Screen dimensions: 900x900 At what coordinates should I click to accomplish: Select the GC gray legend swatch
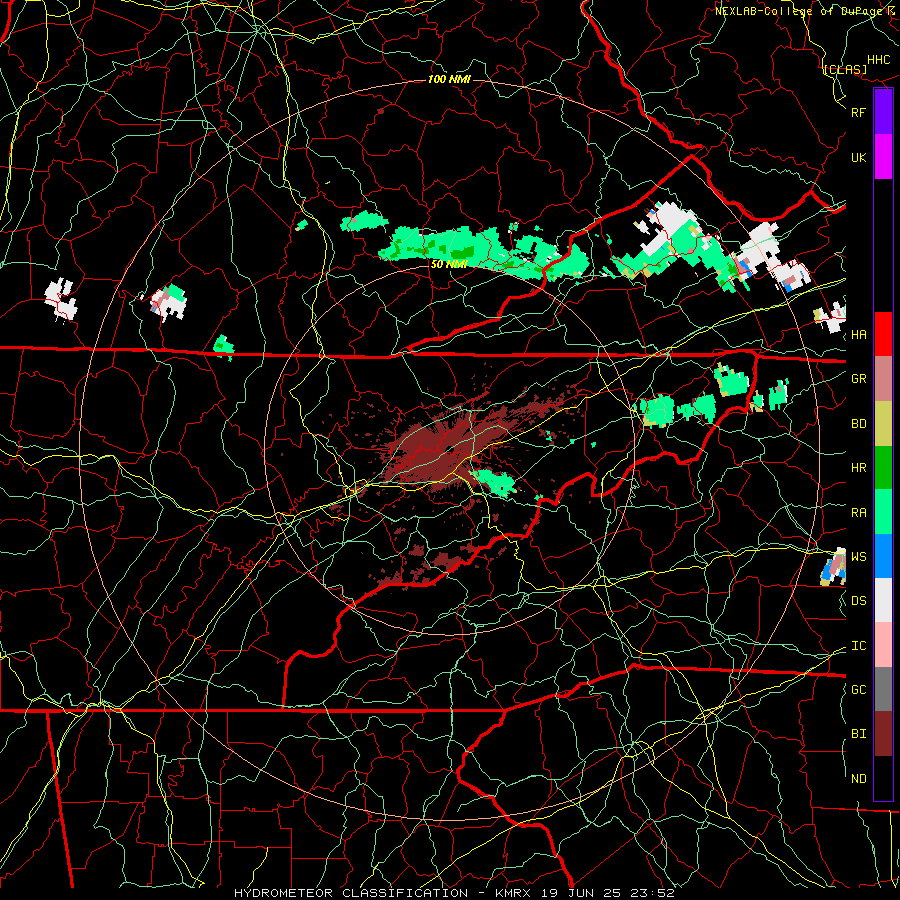click(883, 689)
